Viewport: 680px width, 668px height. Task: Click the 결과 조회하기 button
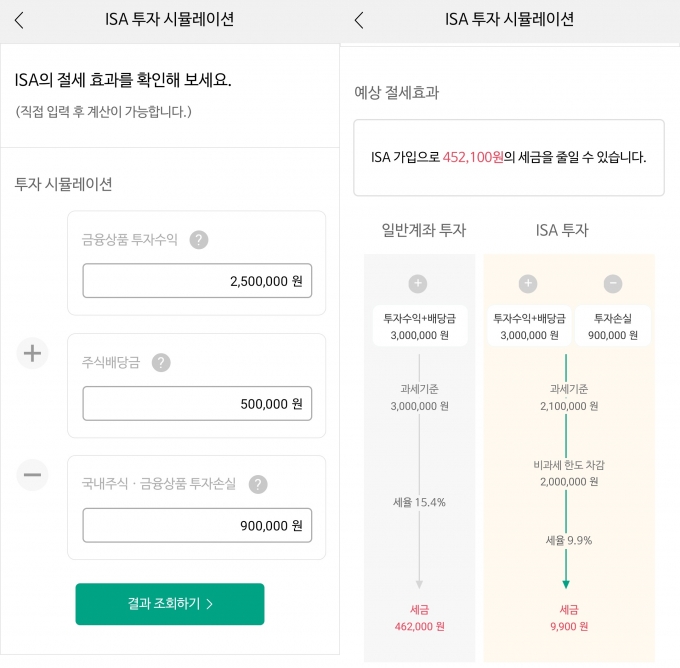point(170,604)
